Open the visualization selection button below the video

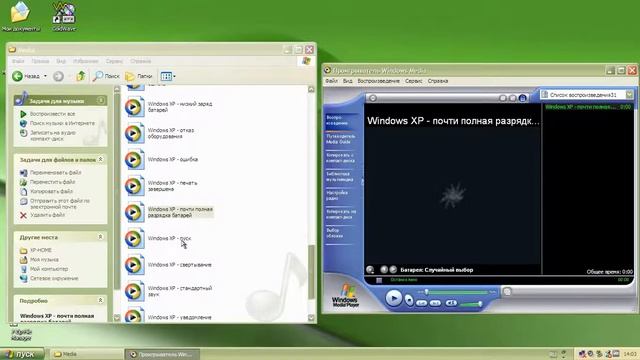click(370, 270)
